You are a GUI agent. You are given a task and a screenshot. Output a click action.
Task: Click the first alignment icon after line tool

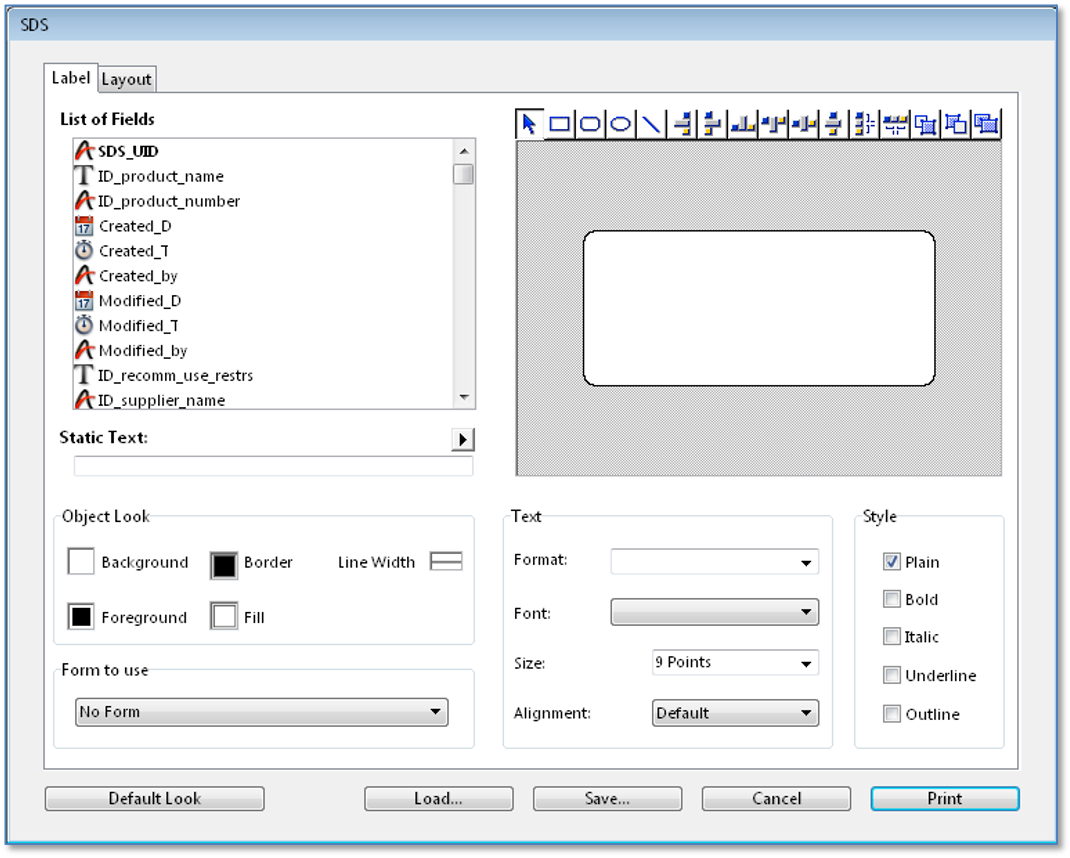tap(682, 124)
